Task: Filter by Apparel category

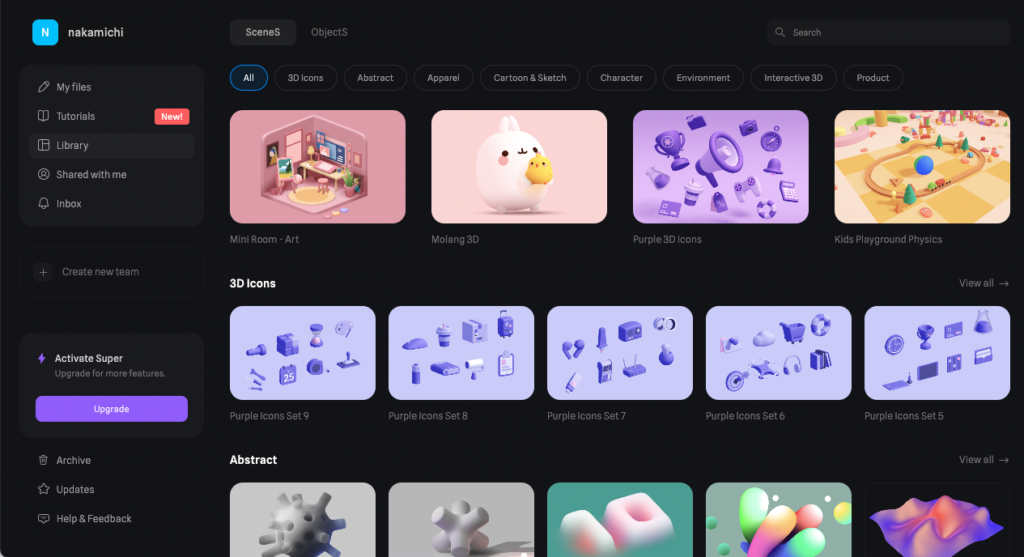Action: pos(443,78)
